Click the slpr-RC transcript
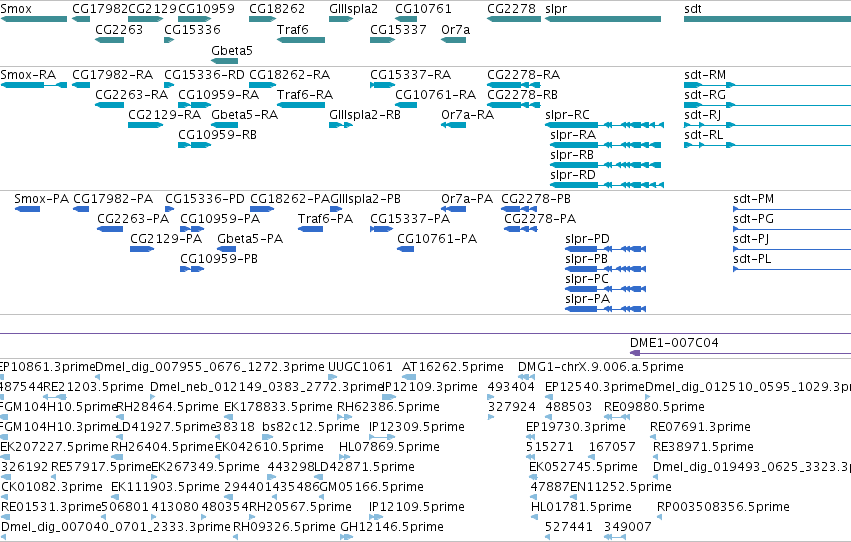Image resolution: width=851 pixels, height=542 pixels. (x=605, y=125)
